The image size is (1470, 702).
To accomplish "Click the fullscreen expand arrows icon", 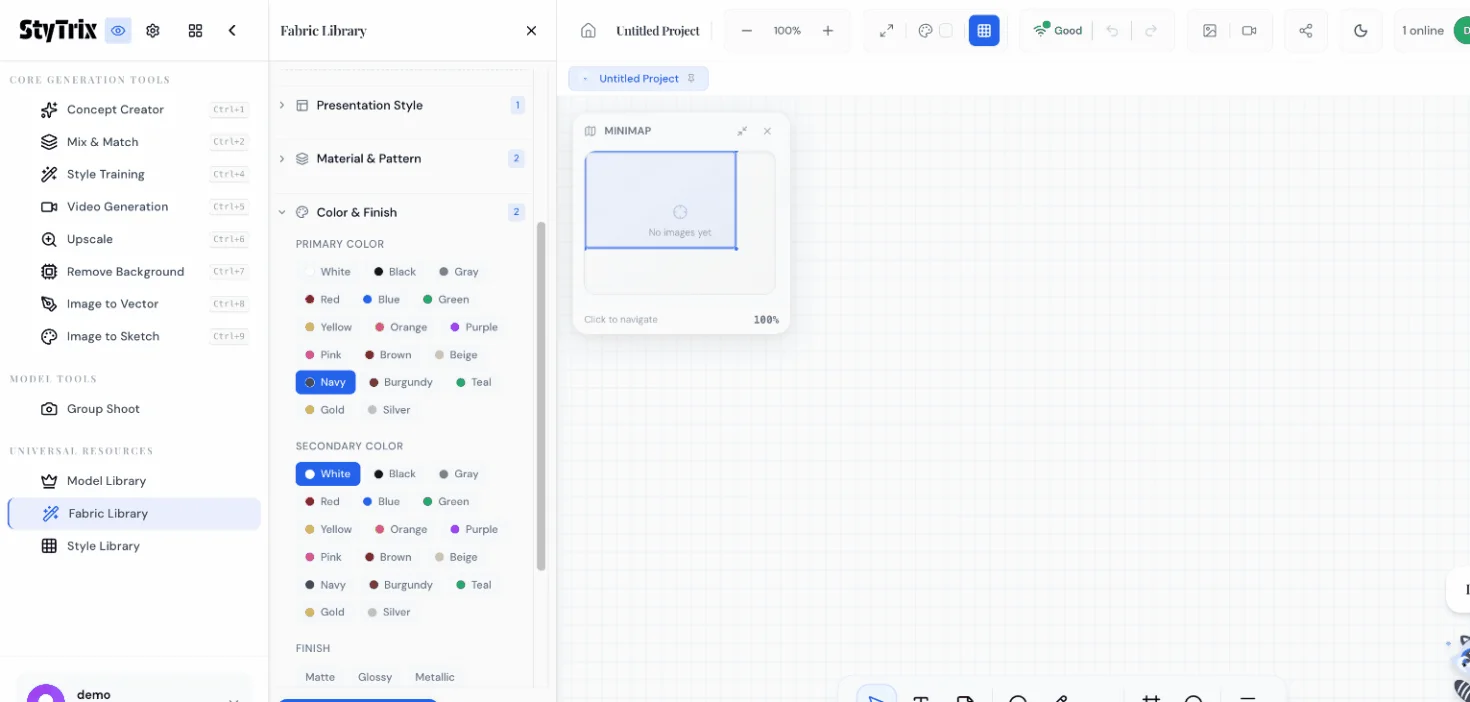I will [886, 31].
